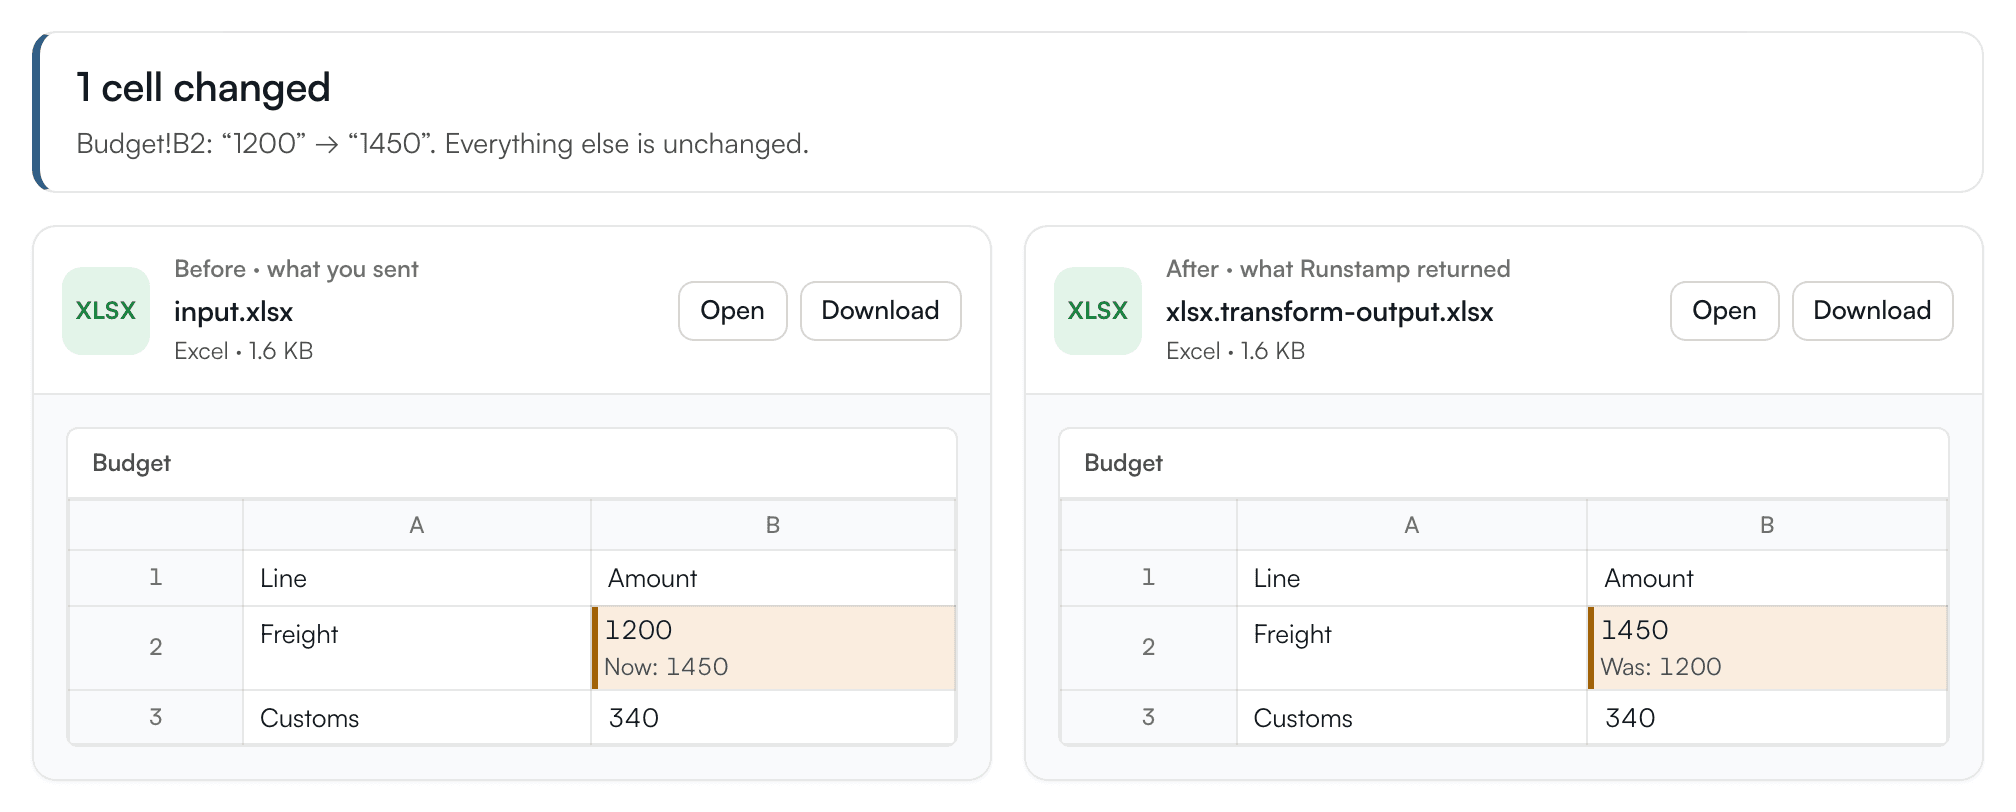
Task: Click the 'Line' cell in the Before sheet
Action: [417, 578]
